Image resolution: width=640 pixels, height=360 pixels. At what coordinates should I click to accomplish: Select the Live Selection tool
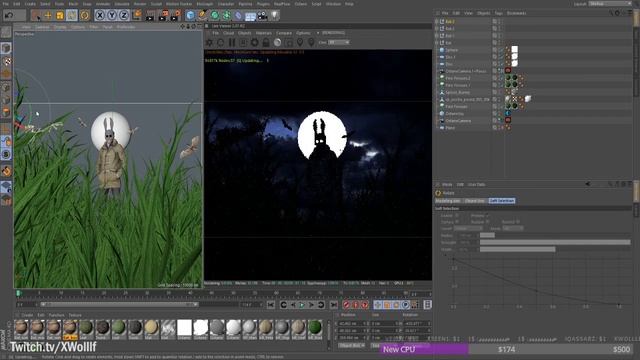(x=36, y=16)
